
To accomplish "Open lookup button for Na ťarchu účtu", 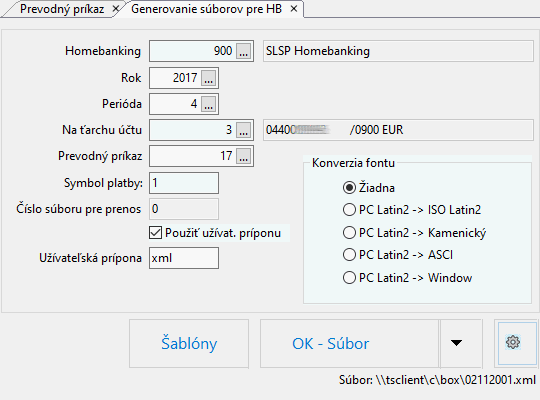I will pyautogui.click(x=243, y=130).
